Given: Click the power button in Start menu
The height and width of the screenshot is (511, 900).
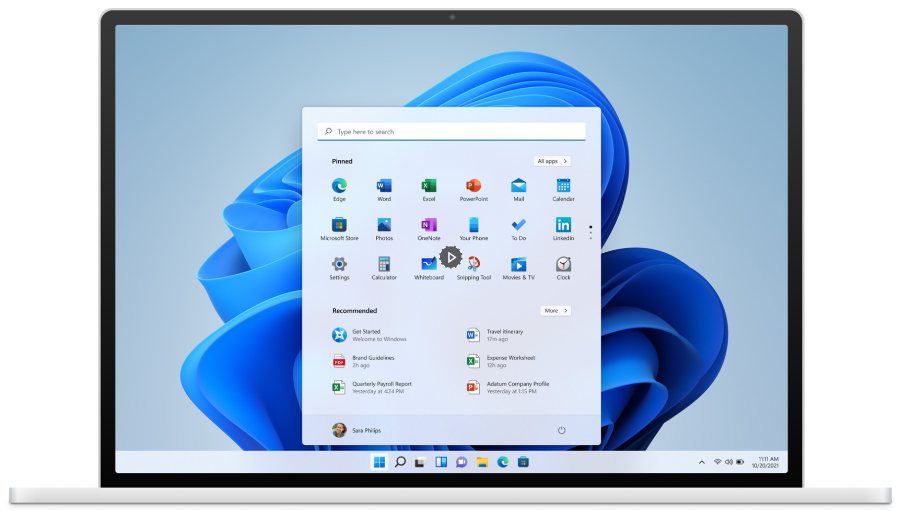Looking at the screenshot, I should (x=561, y=430).
